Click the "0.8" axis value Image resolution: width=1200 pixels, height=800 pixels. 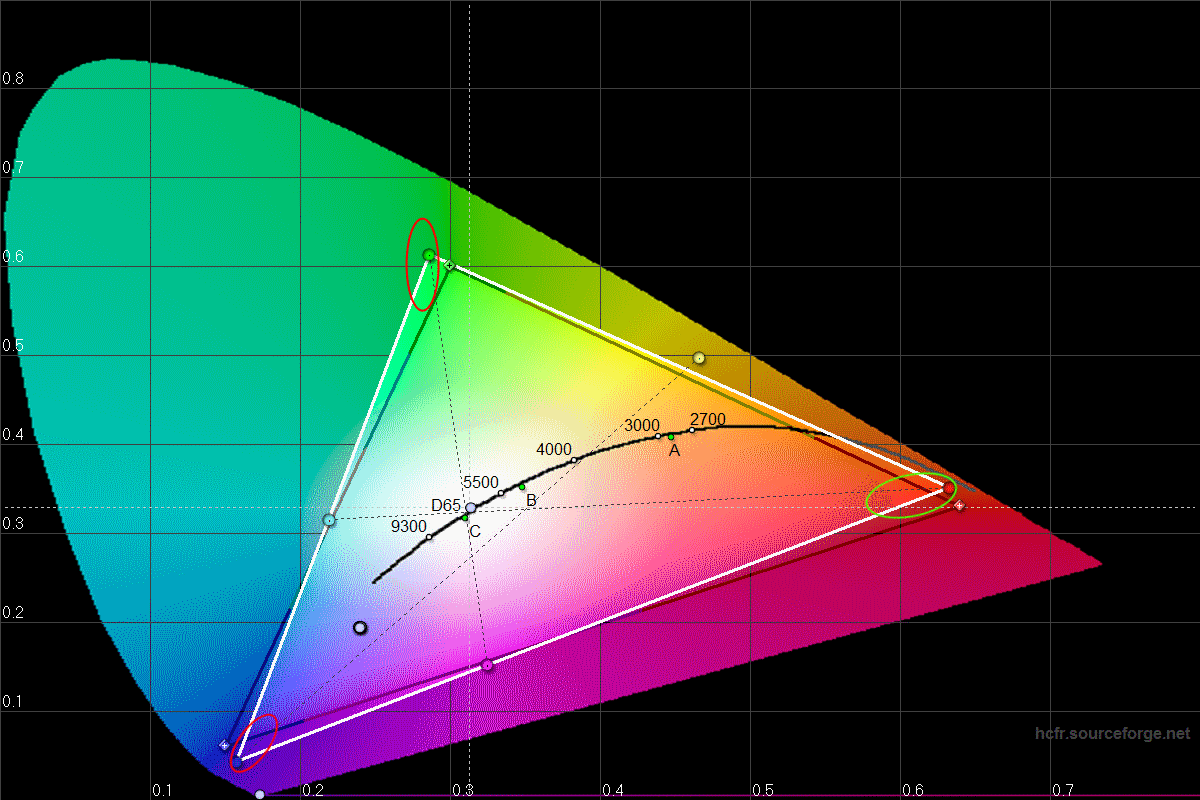tap(13, 78)
